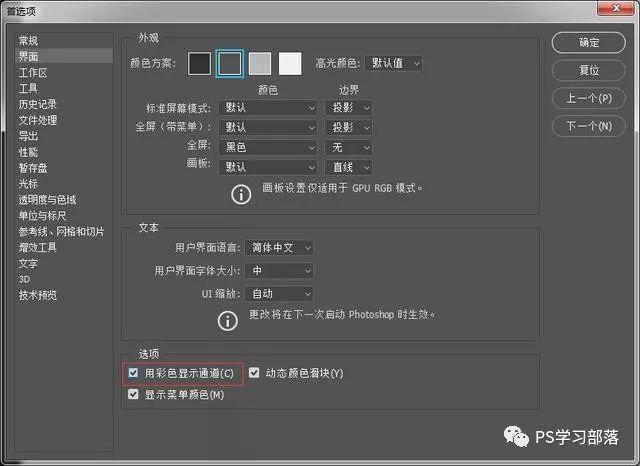
Task: Select the light gray color scheme swatch
Action: (260, 63)
